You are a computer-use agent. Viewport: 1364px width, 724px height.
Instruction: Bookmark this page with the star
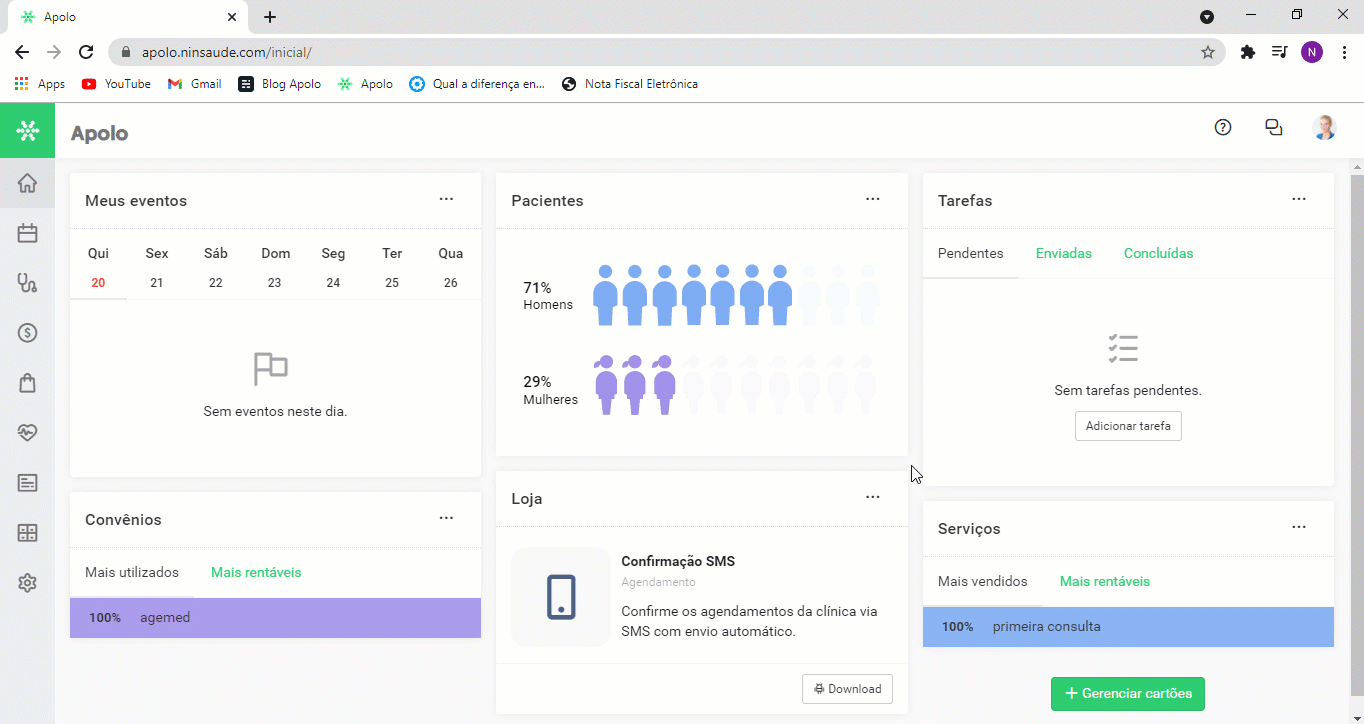coord(1207,52)
